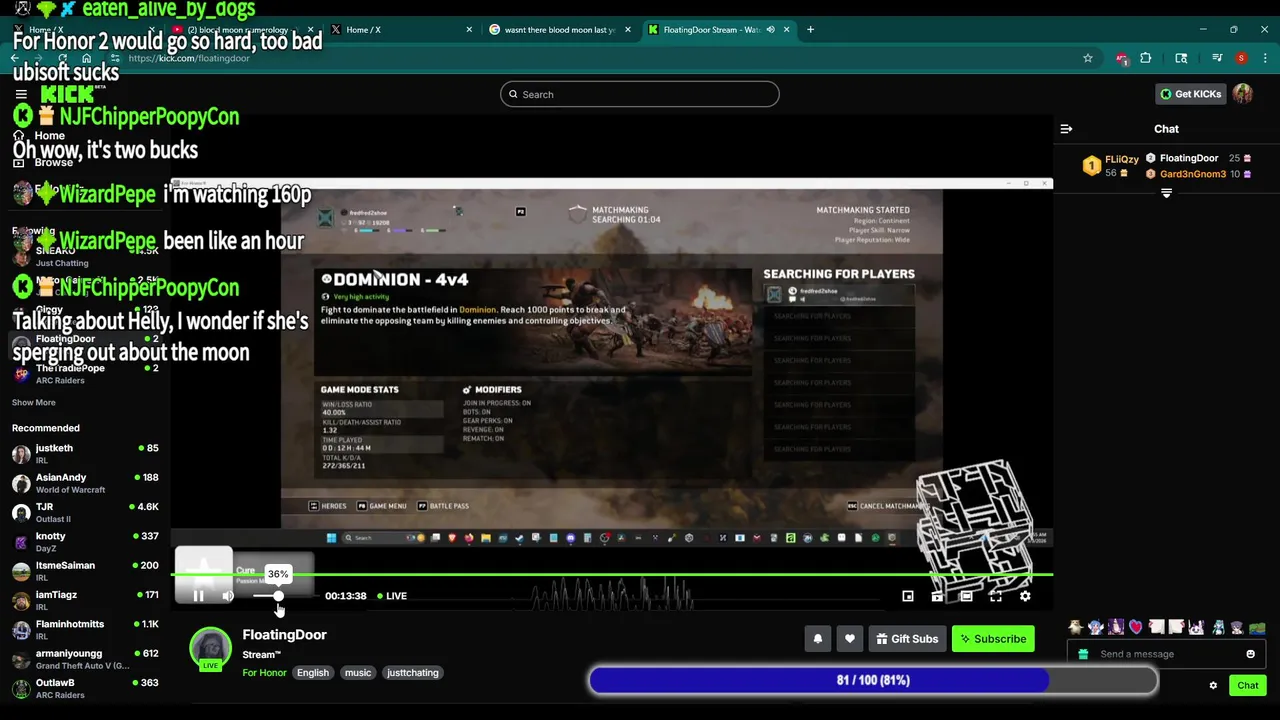This screenshot has height=720, width=1280.
Task: Mute the FloatingDoor tab audio icon
Action: click(x=770, y=30)
